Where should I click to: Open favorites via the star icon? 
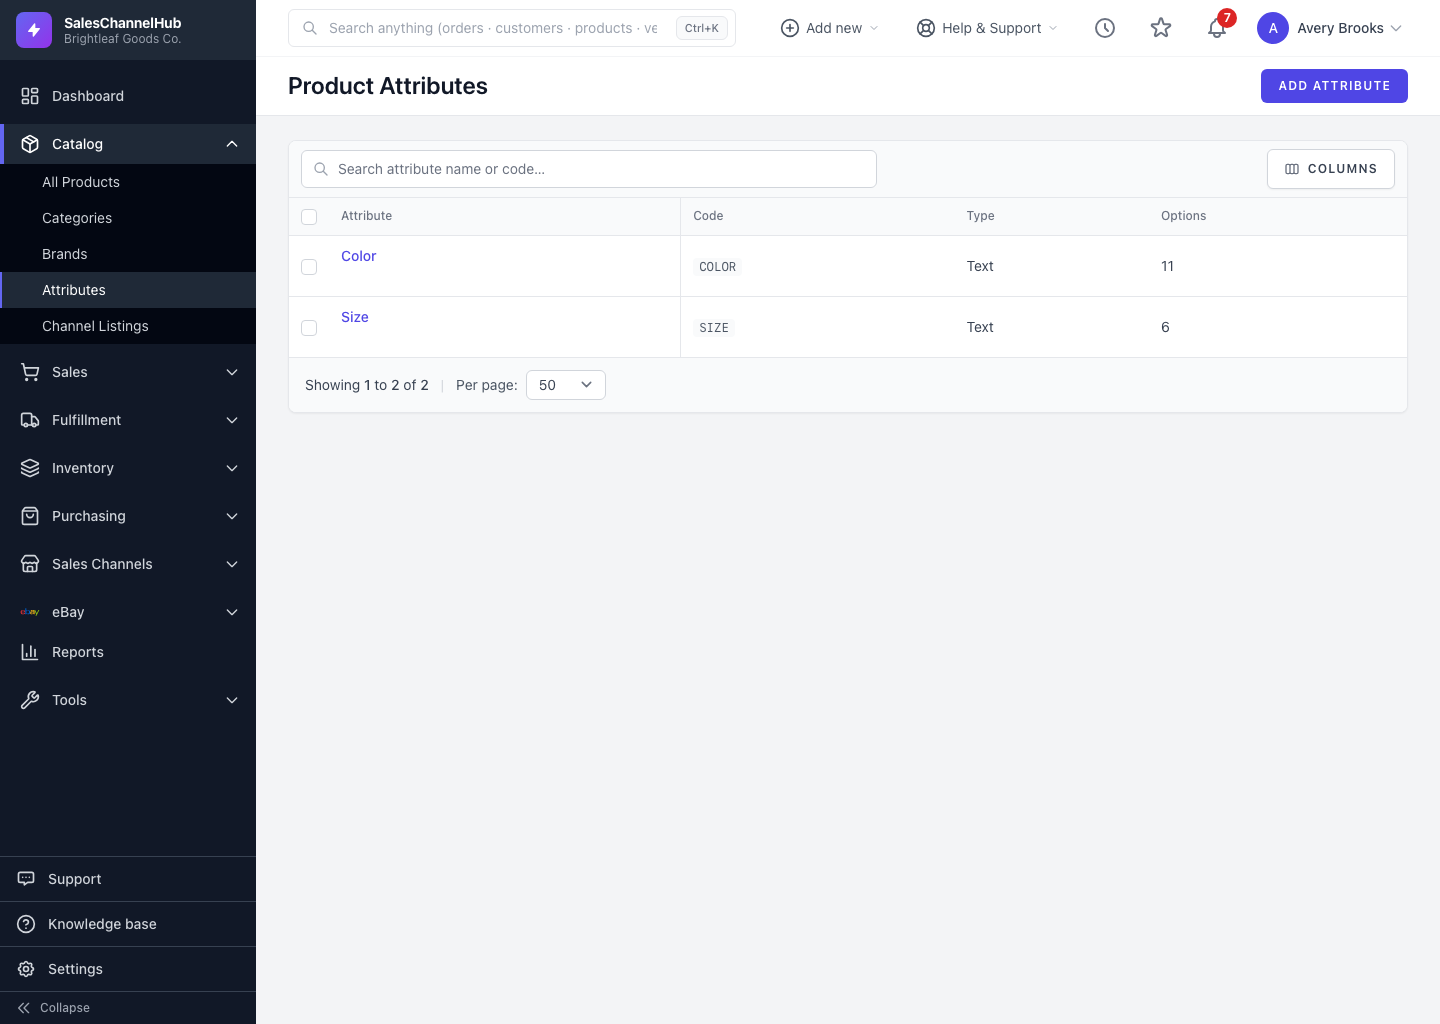pyautogui.click(x=1161, y=28)
